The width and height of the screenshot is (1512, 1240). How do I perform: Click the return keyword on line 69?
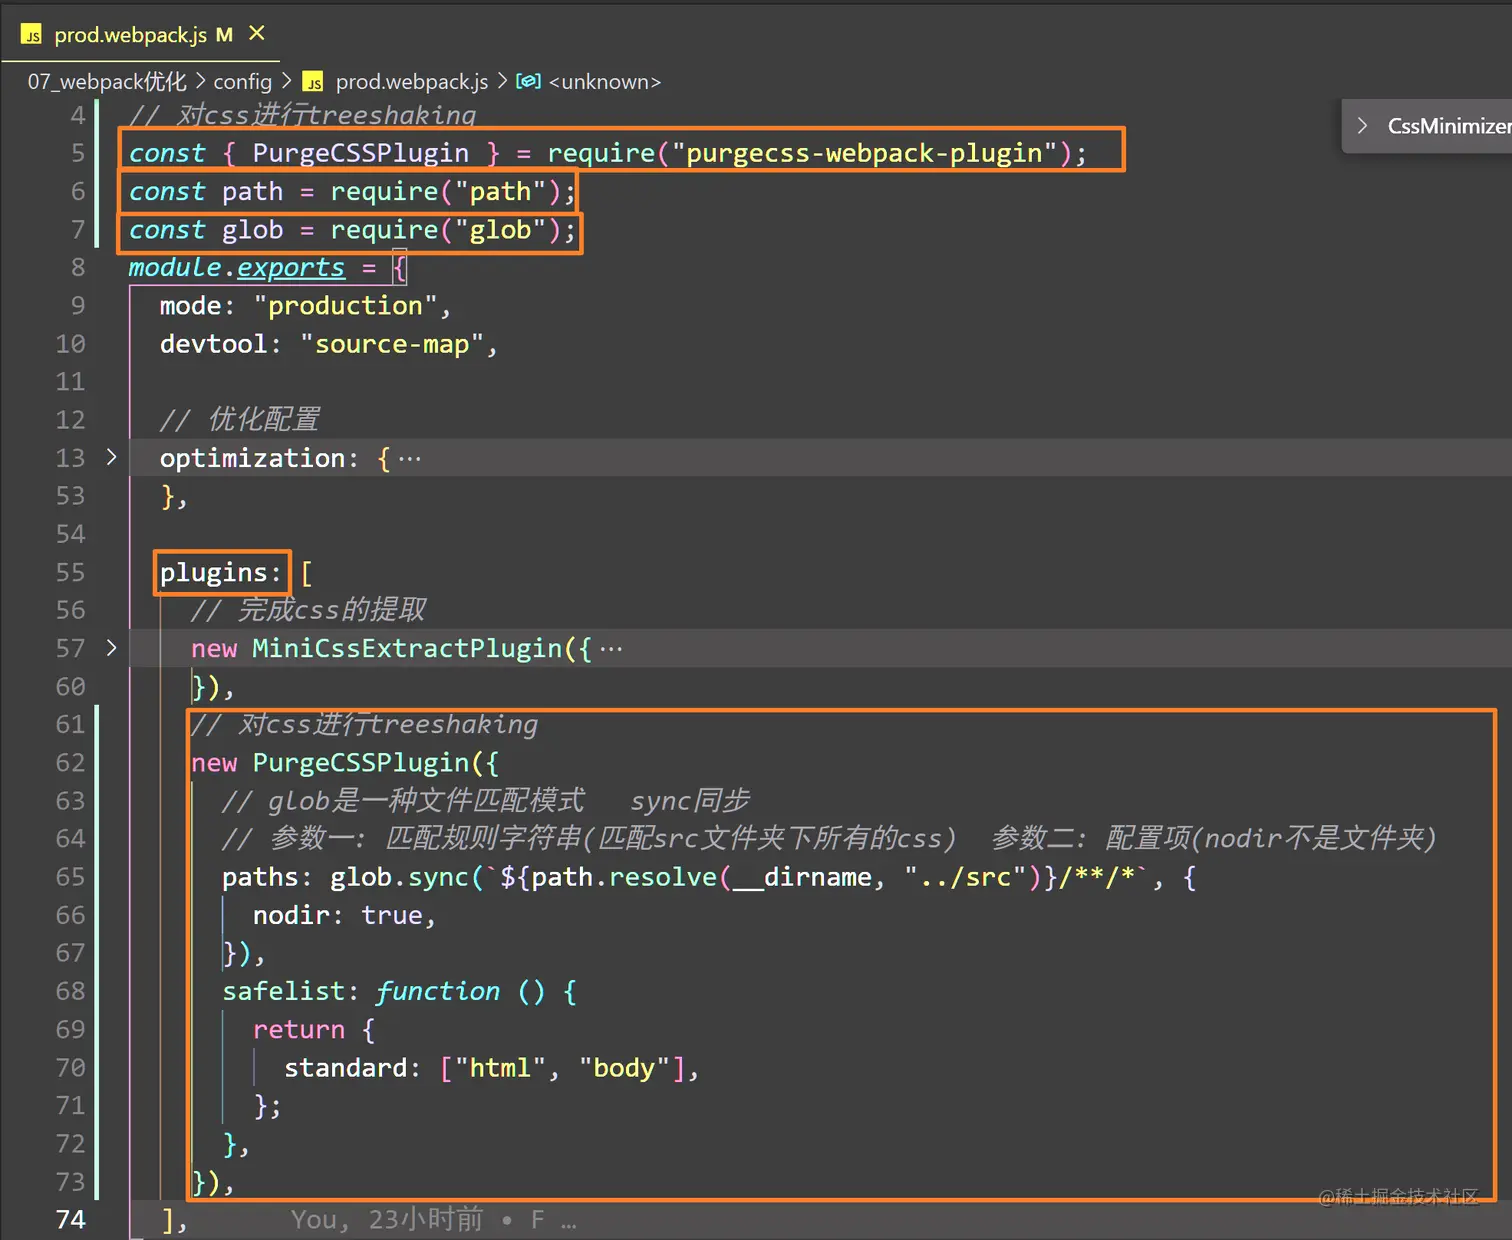coord(299,1030)
